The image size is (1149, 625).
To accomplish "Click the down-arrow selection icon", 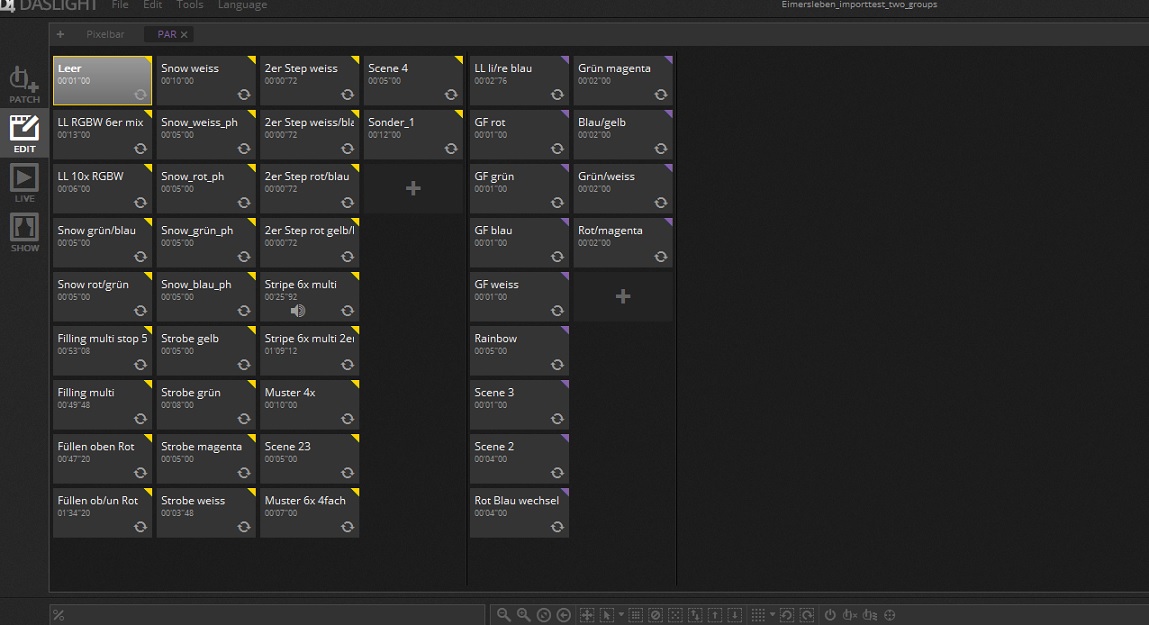I will pyautogui.click(x=735, y=615).
